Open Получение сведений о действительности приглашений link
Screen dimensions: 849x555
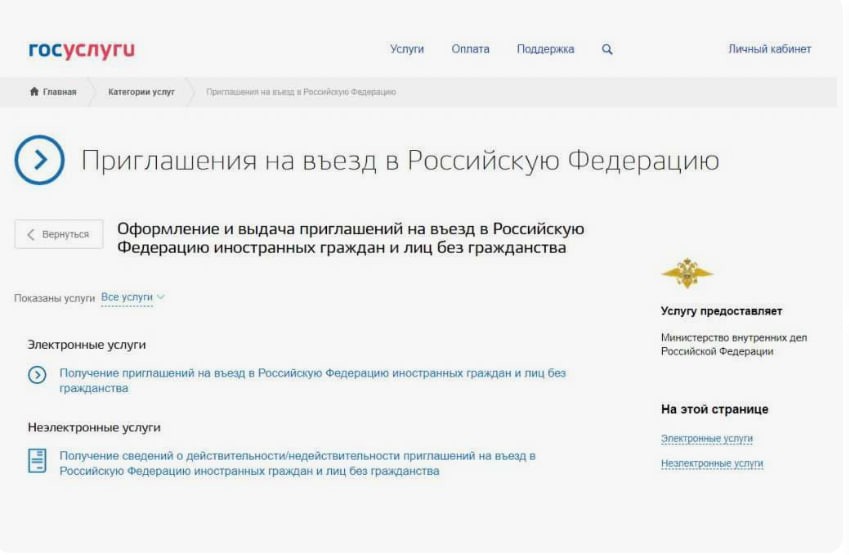(297, 456)
